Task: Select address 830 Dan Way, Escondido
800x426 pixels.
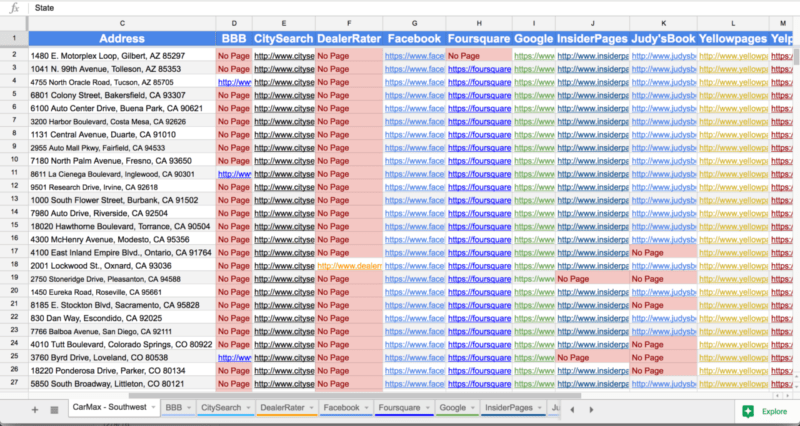Action: tap(96, 318)
